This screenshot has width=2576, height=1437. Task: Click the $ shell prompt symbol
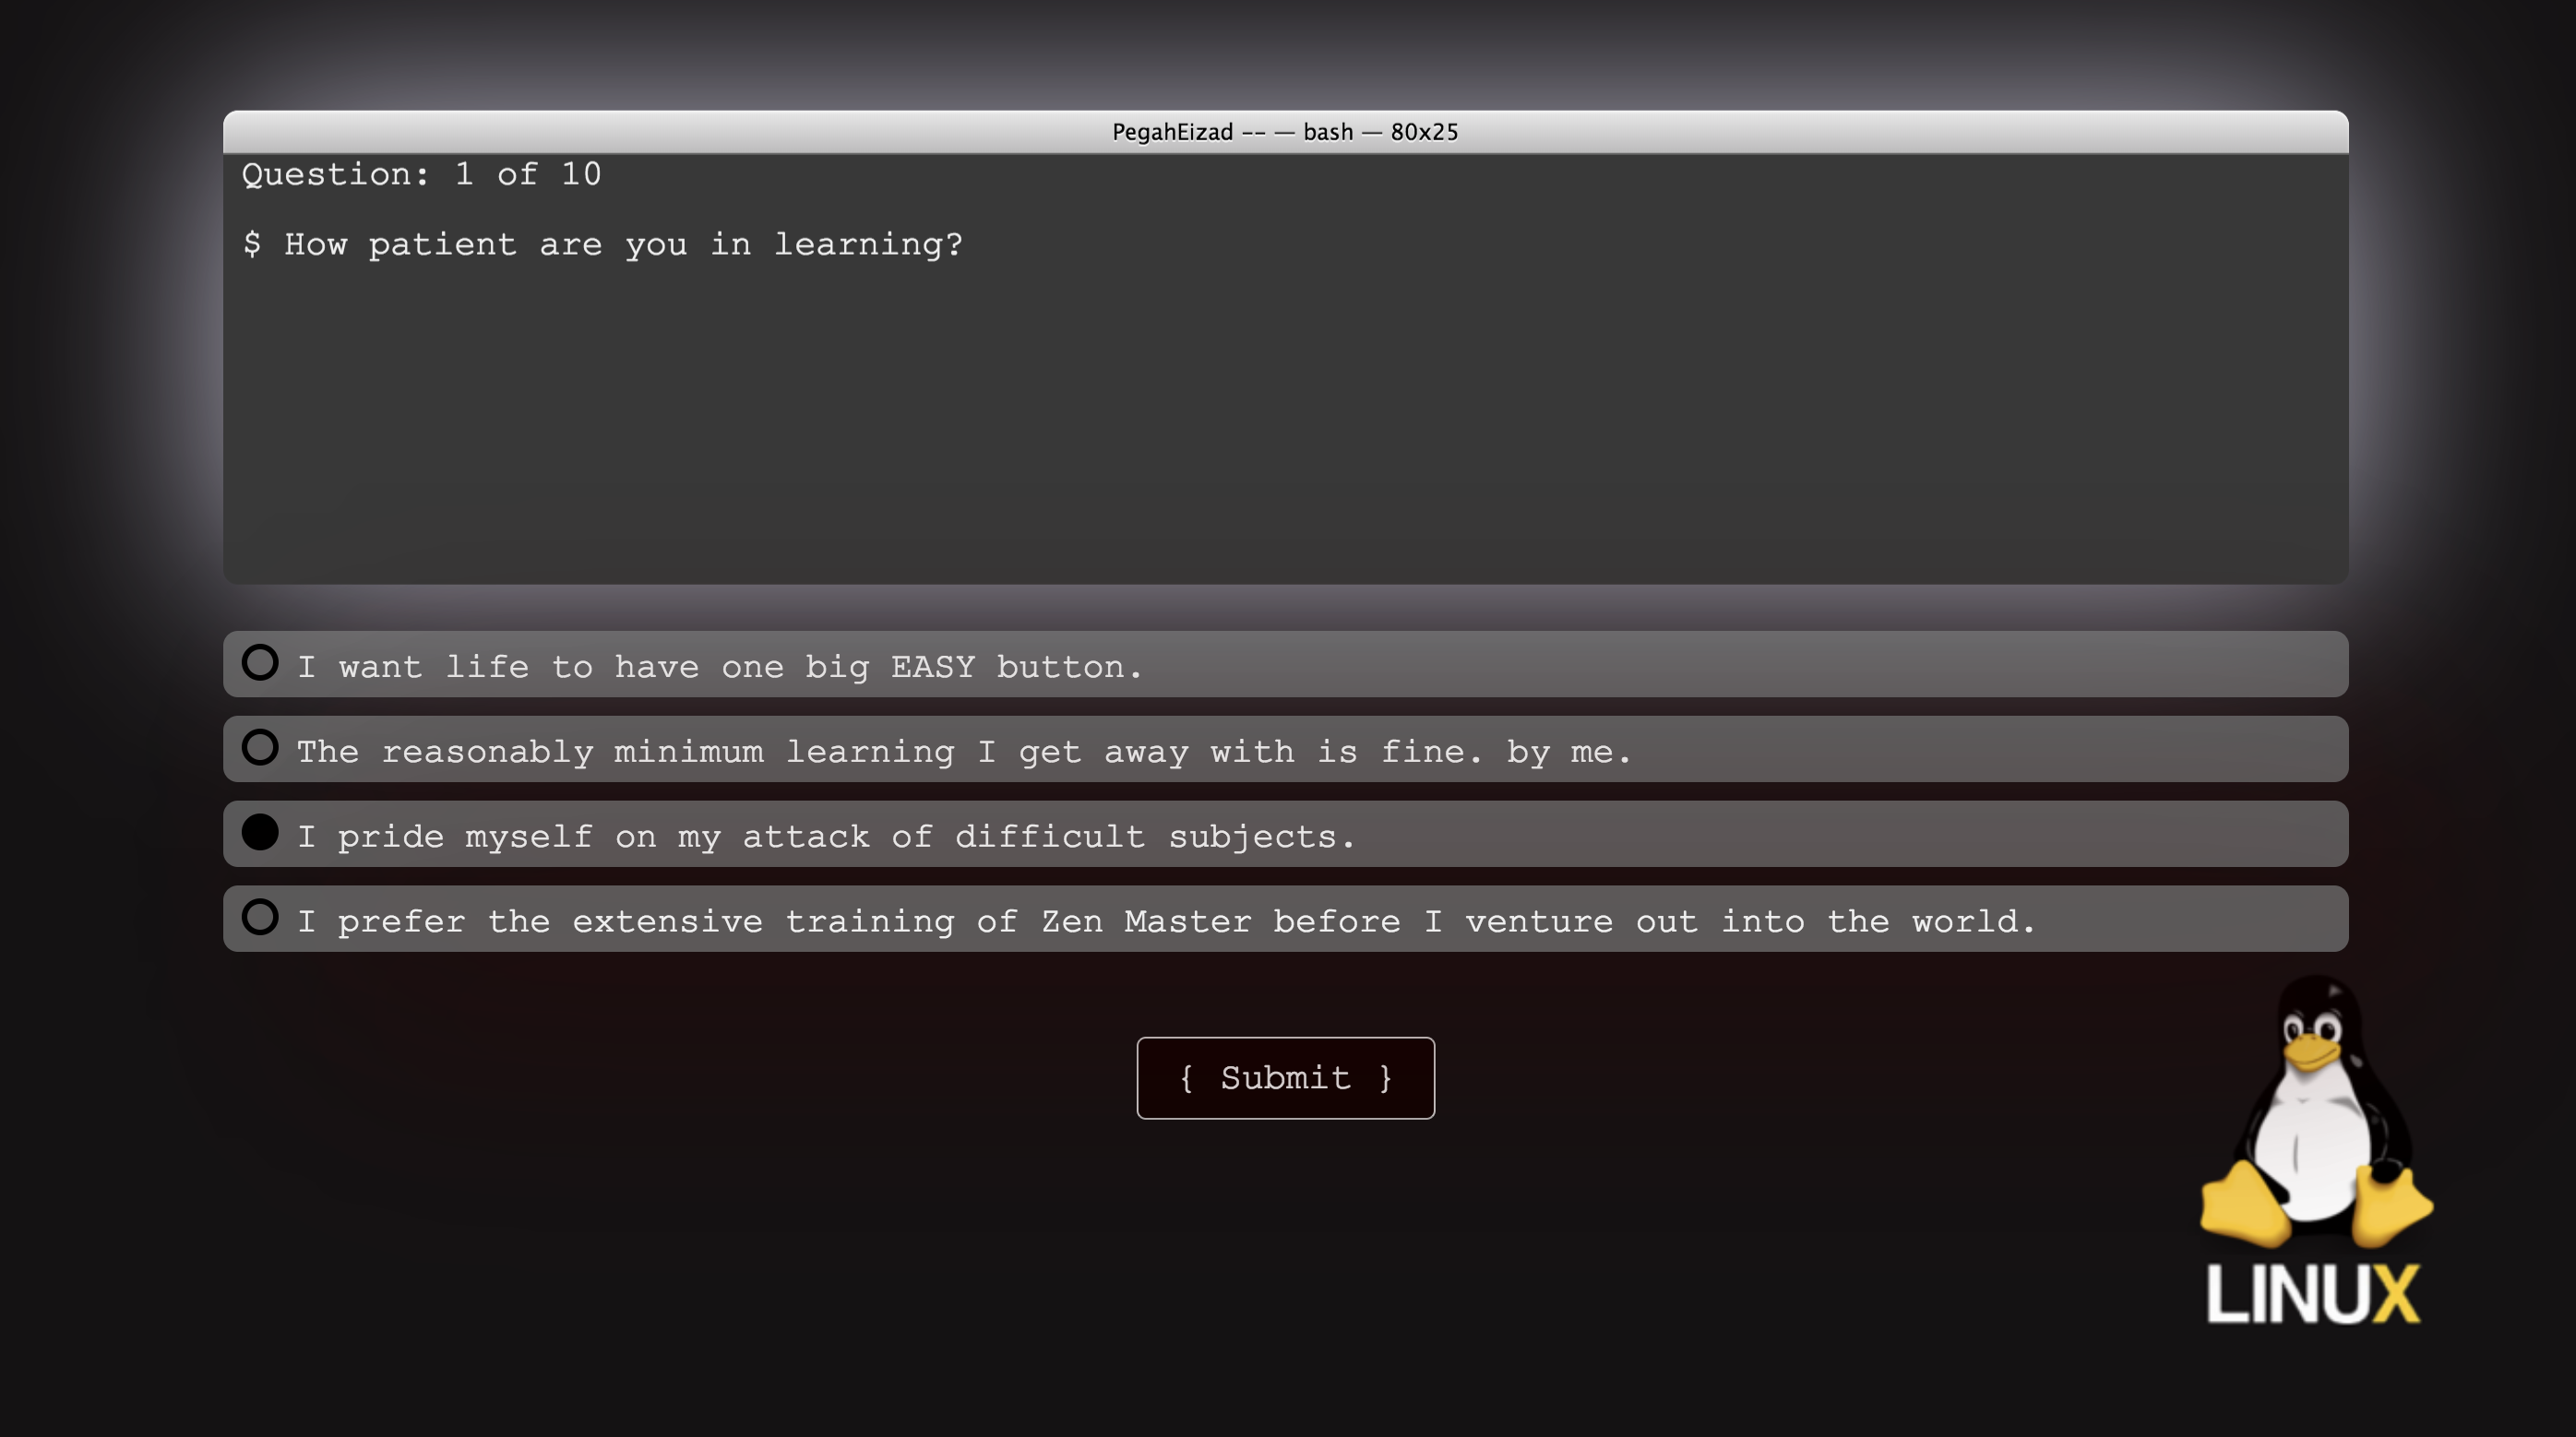[x=252, y=244]
